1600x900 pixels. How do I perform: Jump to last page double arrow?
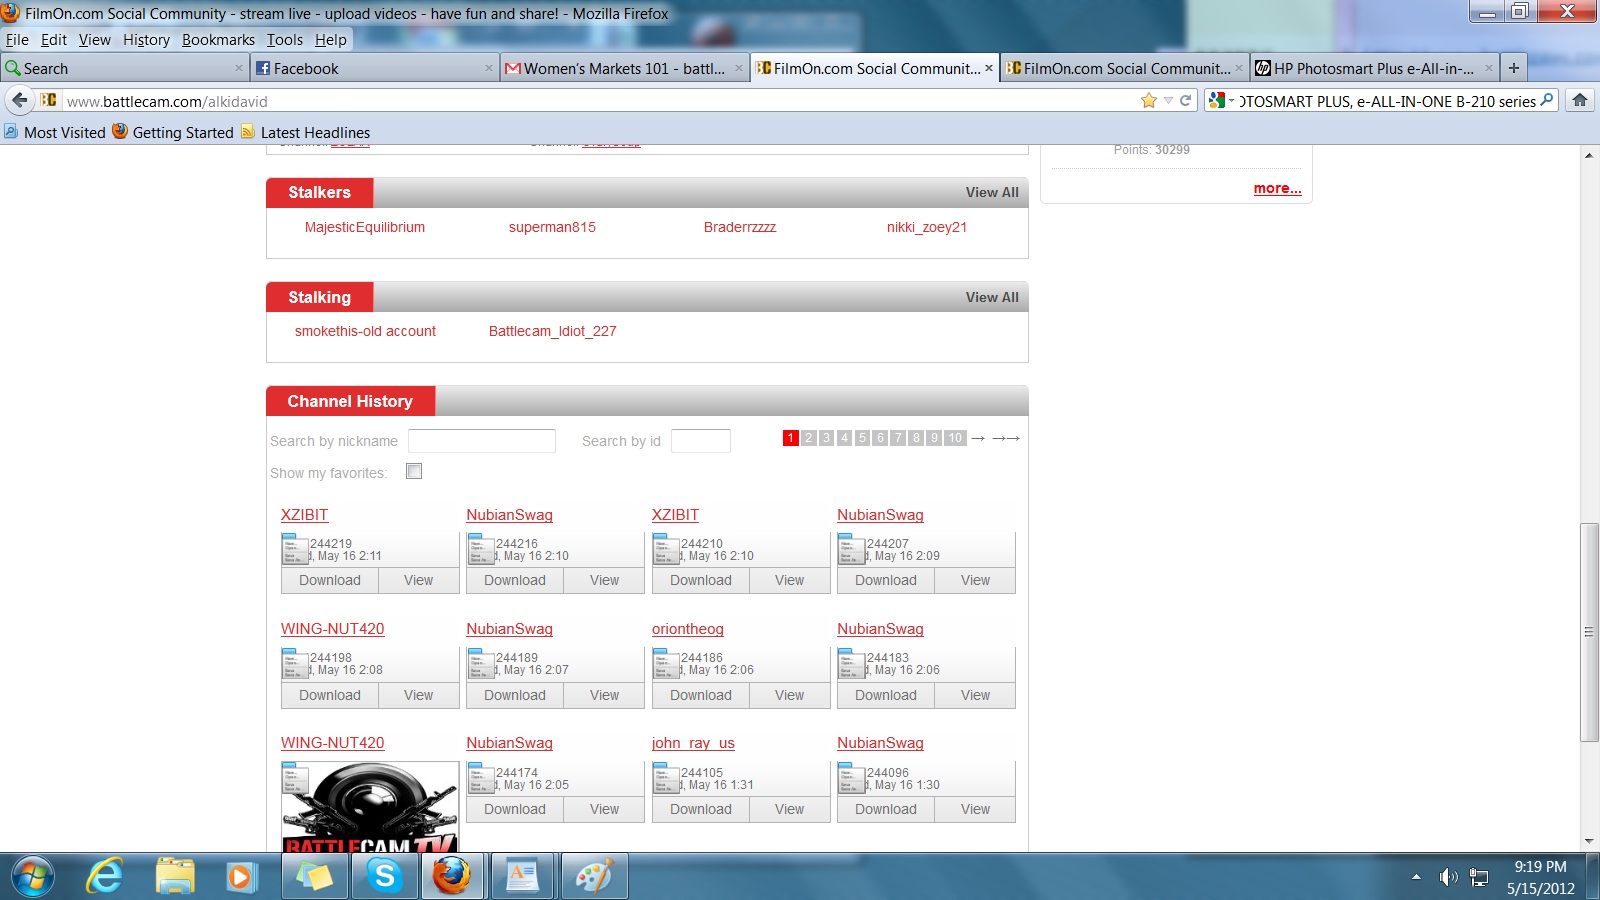tap(1006, 438)
